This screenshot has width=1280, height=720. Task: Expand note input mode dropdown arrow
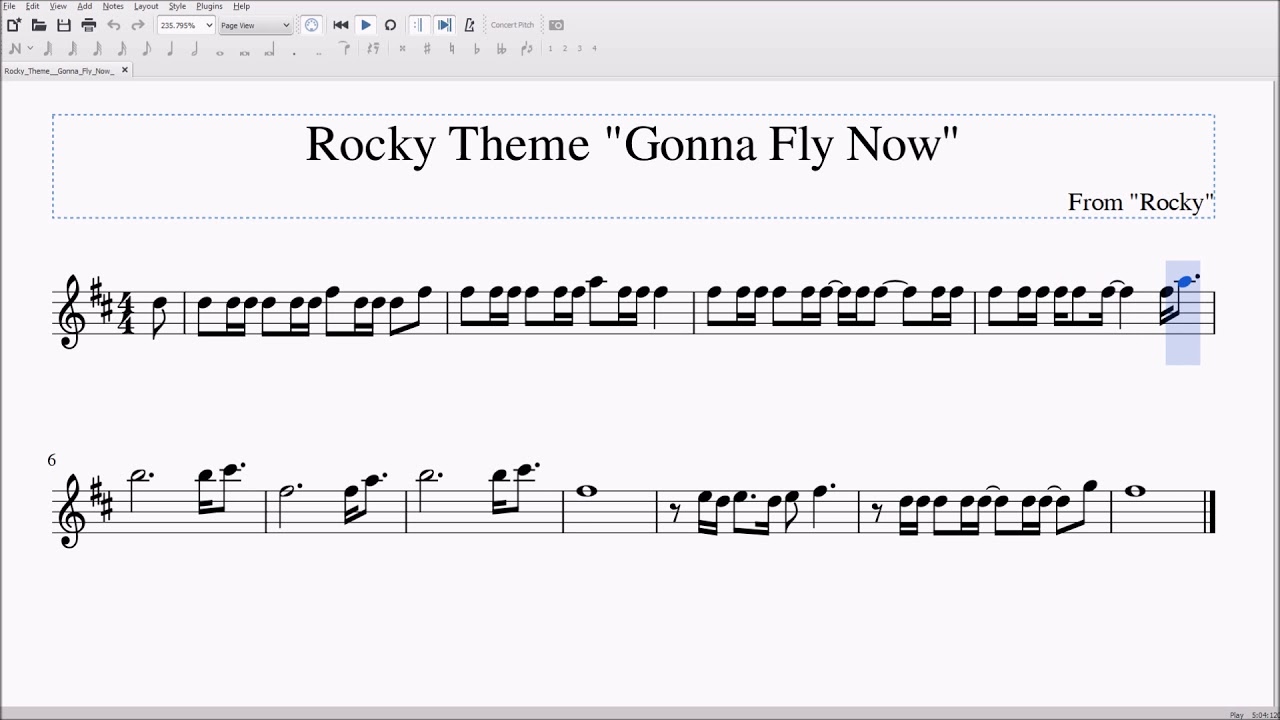point(30,48)
